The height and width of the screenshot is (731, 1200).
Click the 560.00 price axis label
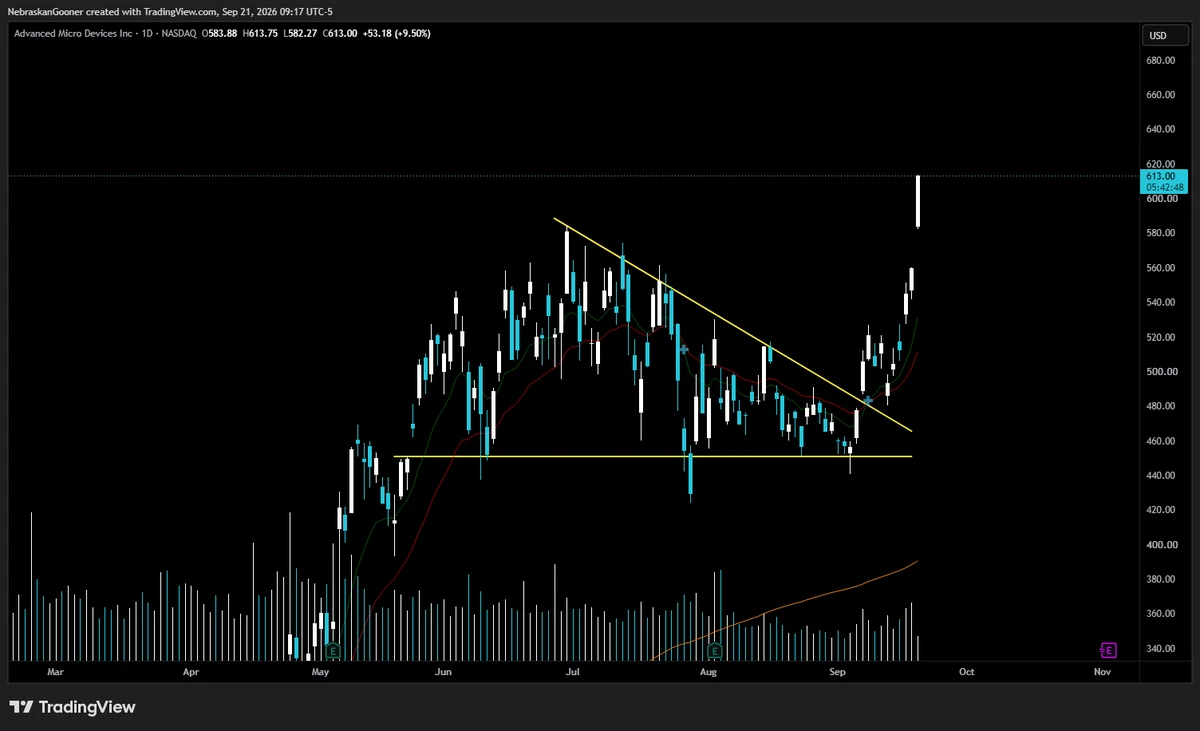click(x=1161, y=268)
